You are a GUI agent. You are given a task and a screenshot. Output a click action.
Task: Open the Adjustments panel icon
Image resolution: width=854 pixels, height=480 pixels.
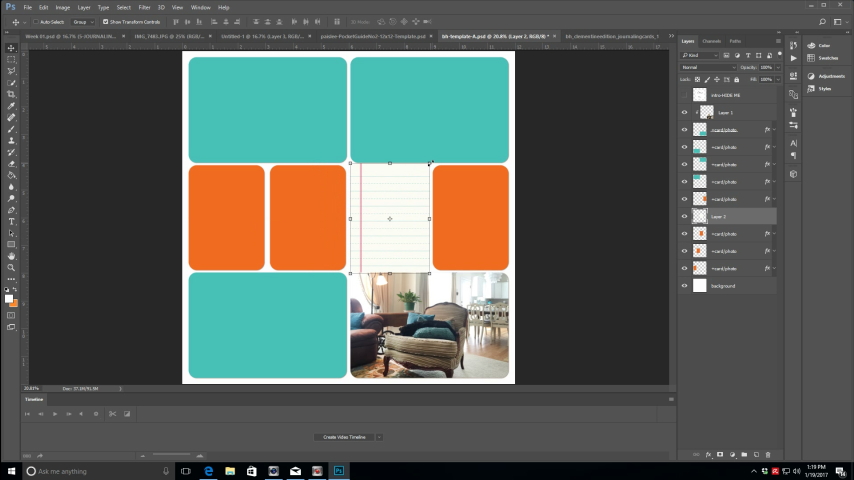pos(812,76)
